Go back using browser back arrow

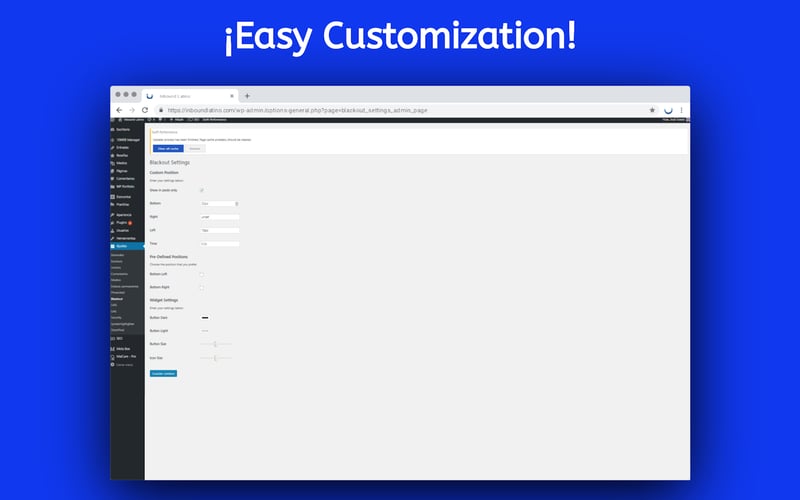119,110
